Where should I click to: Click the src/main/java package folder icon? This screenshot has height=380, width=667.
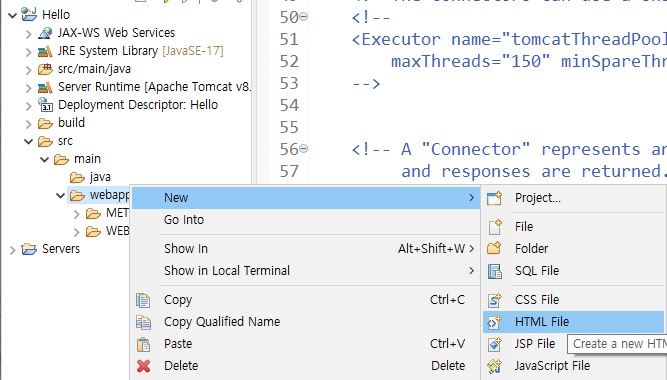coord(45,69)
